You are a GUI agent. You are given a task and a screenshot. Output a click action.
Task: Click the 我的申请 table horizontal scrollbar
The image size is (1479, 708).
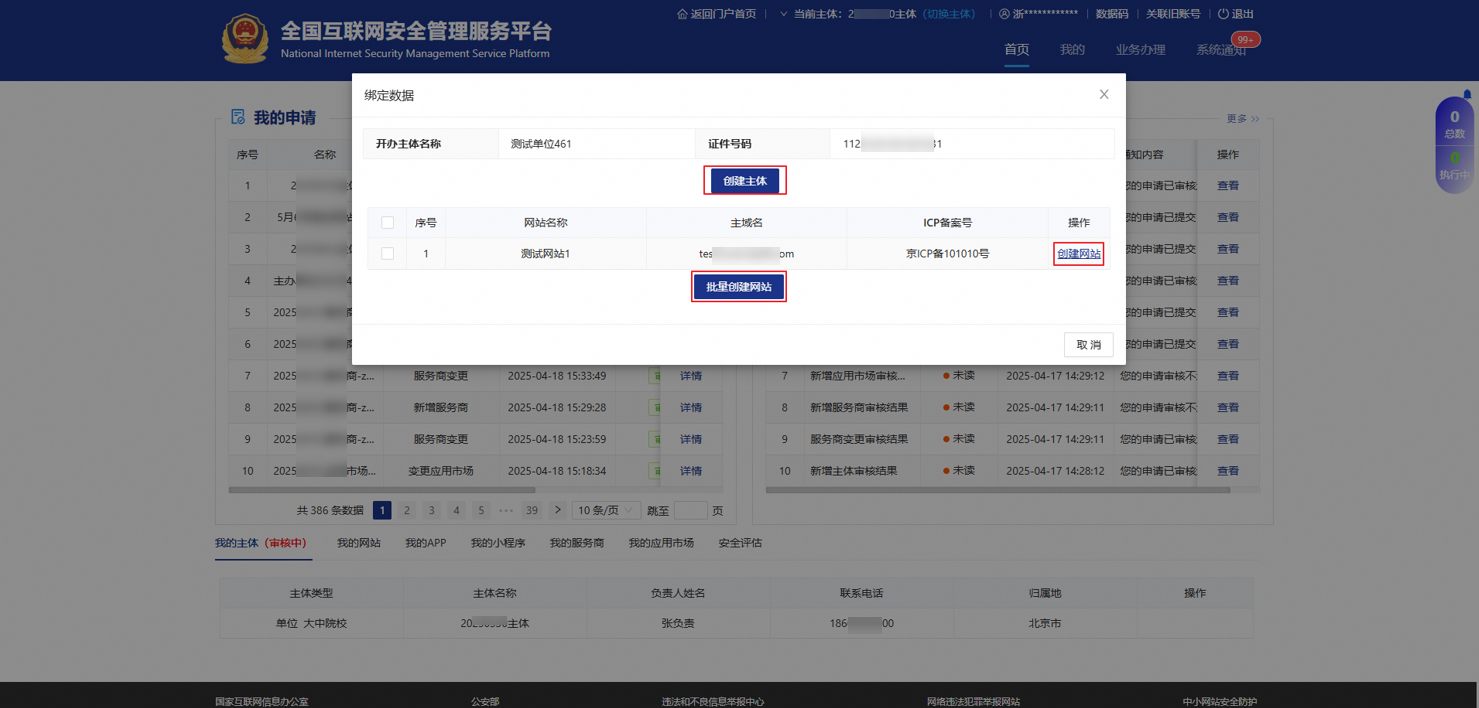[x=382, y=490]
